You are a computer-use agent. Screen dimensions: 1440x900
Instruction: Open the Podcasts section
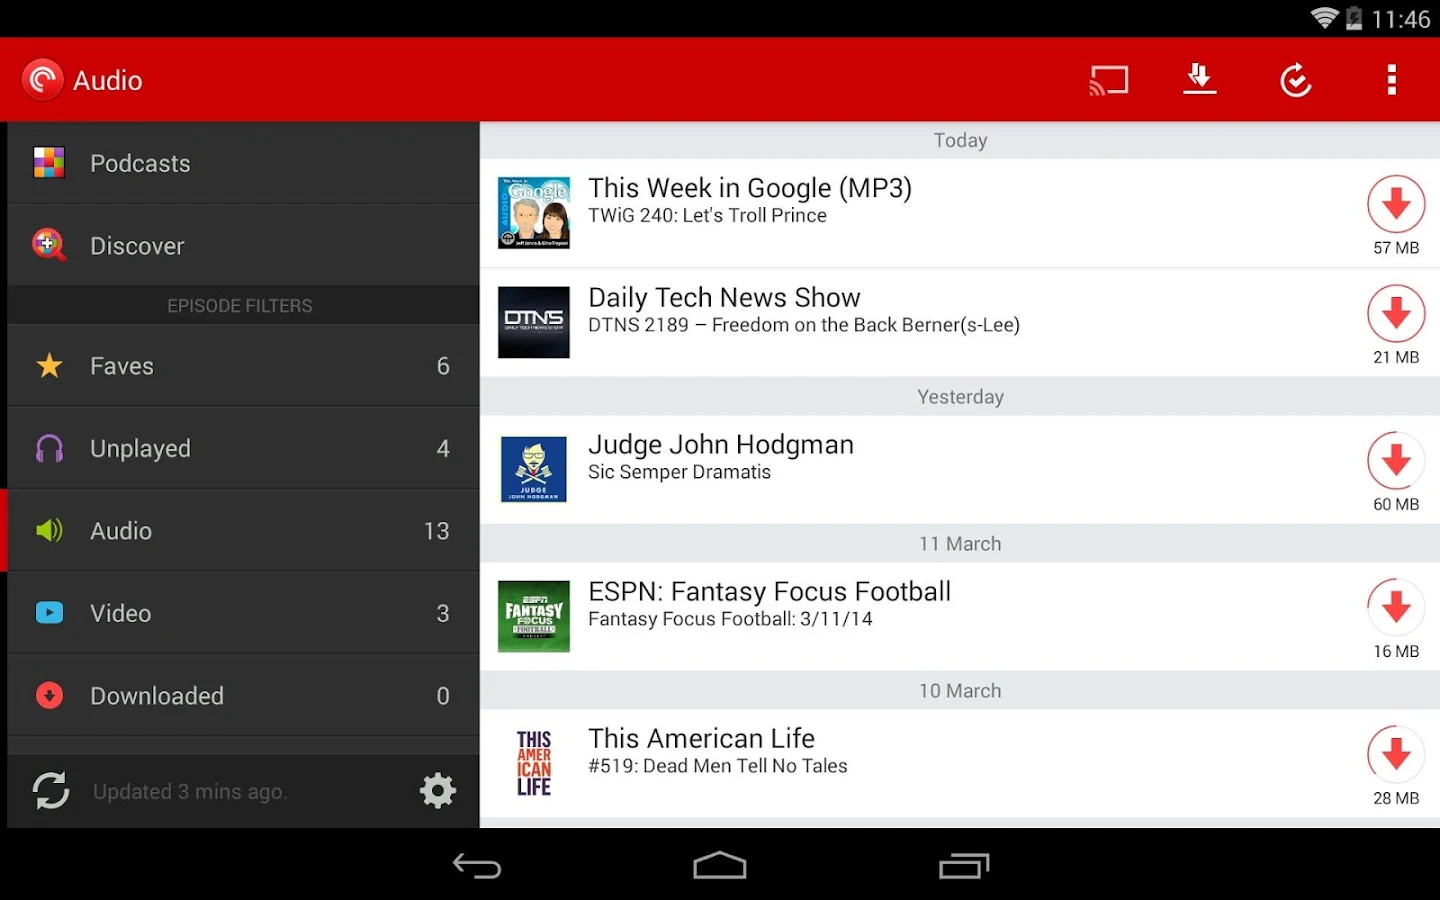[243, 163]
